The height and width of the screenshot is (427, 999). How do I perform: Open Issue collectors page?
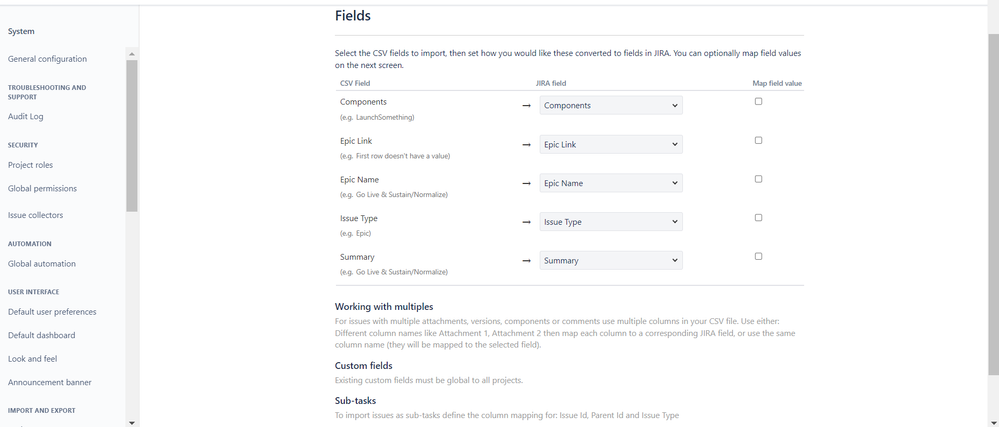(36, 215)
